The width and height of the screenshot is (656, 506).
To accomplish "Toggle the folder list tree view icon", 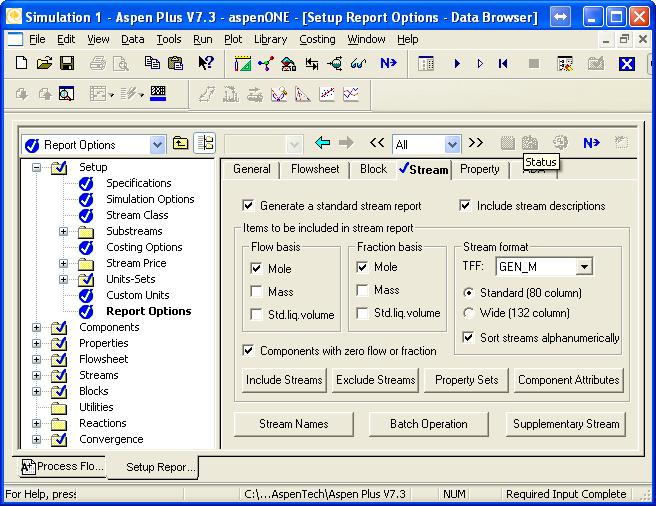I will click(x=205, y=144).
